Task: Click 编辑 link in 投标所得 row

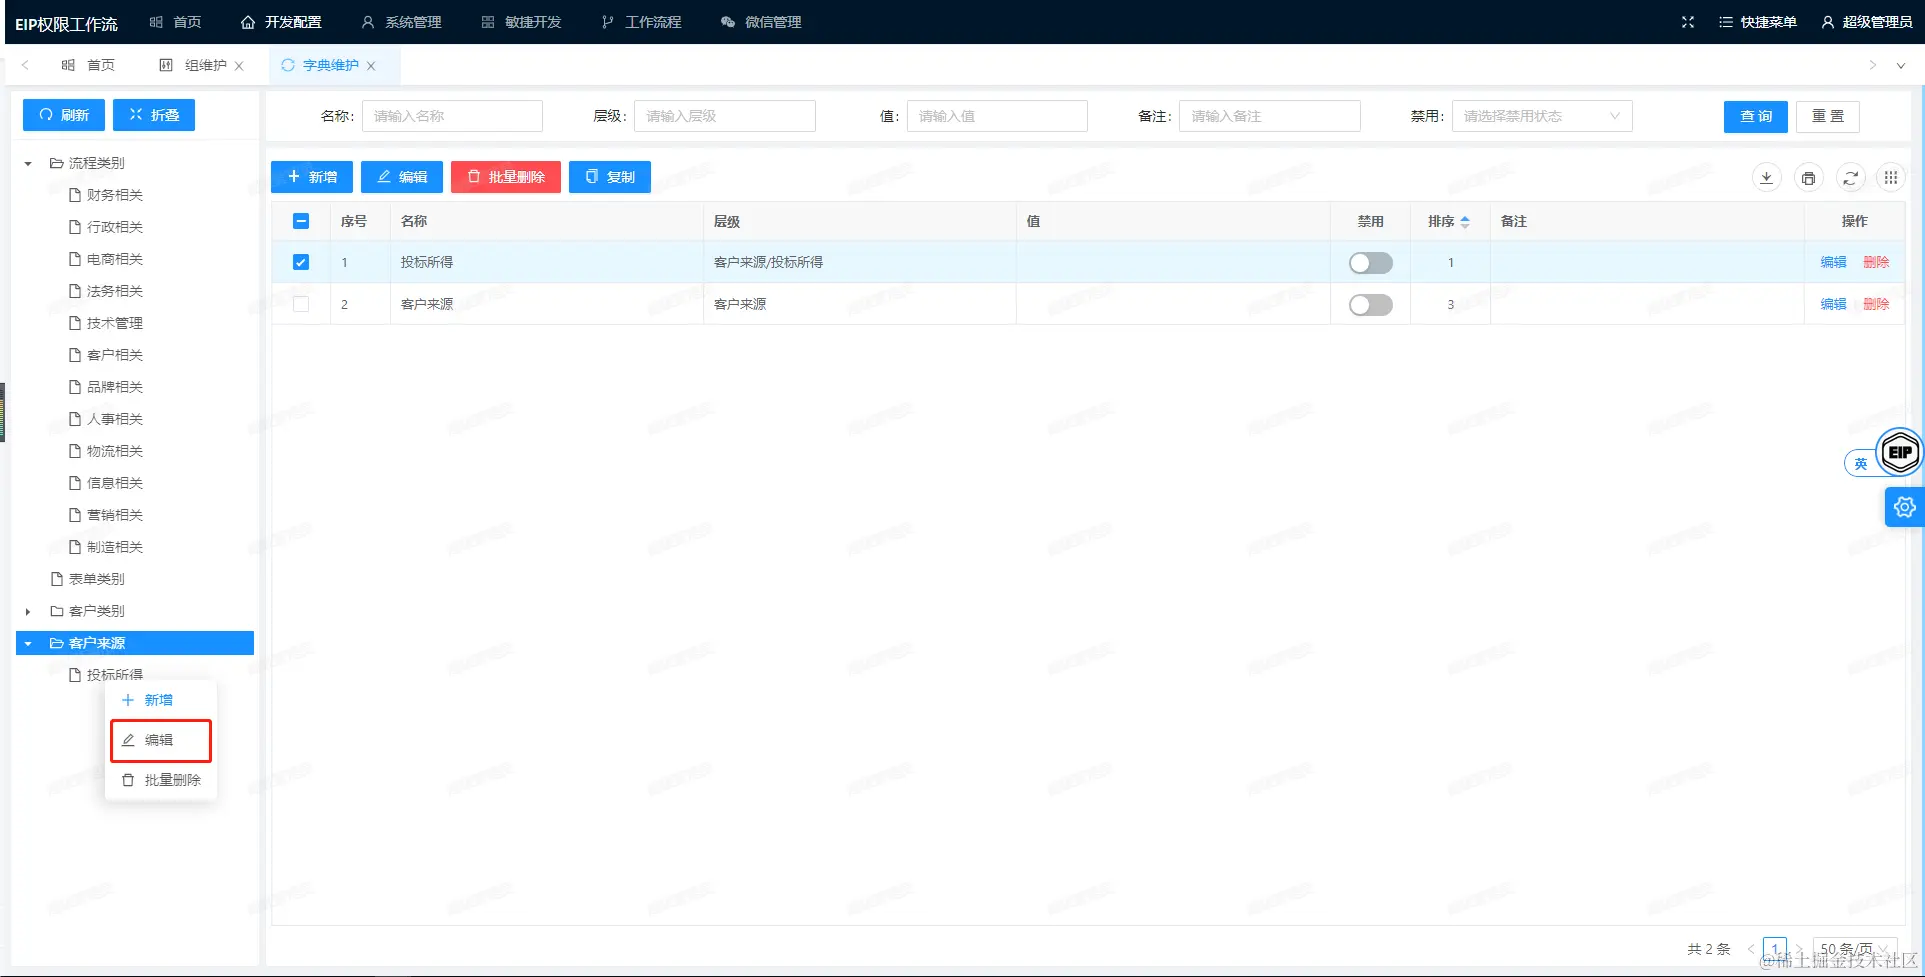Action: (1833, 262)
